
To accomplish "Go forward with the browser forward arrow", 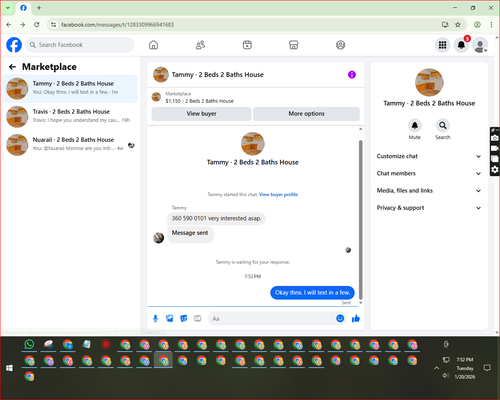I will (23, 24).
